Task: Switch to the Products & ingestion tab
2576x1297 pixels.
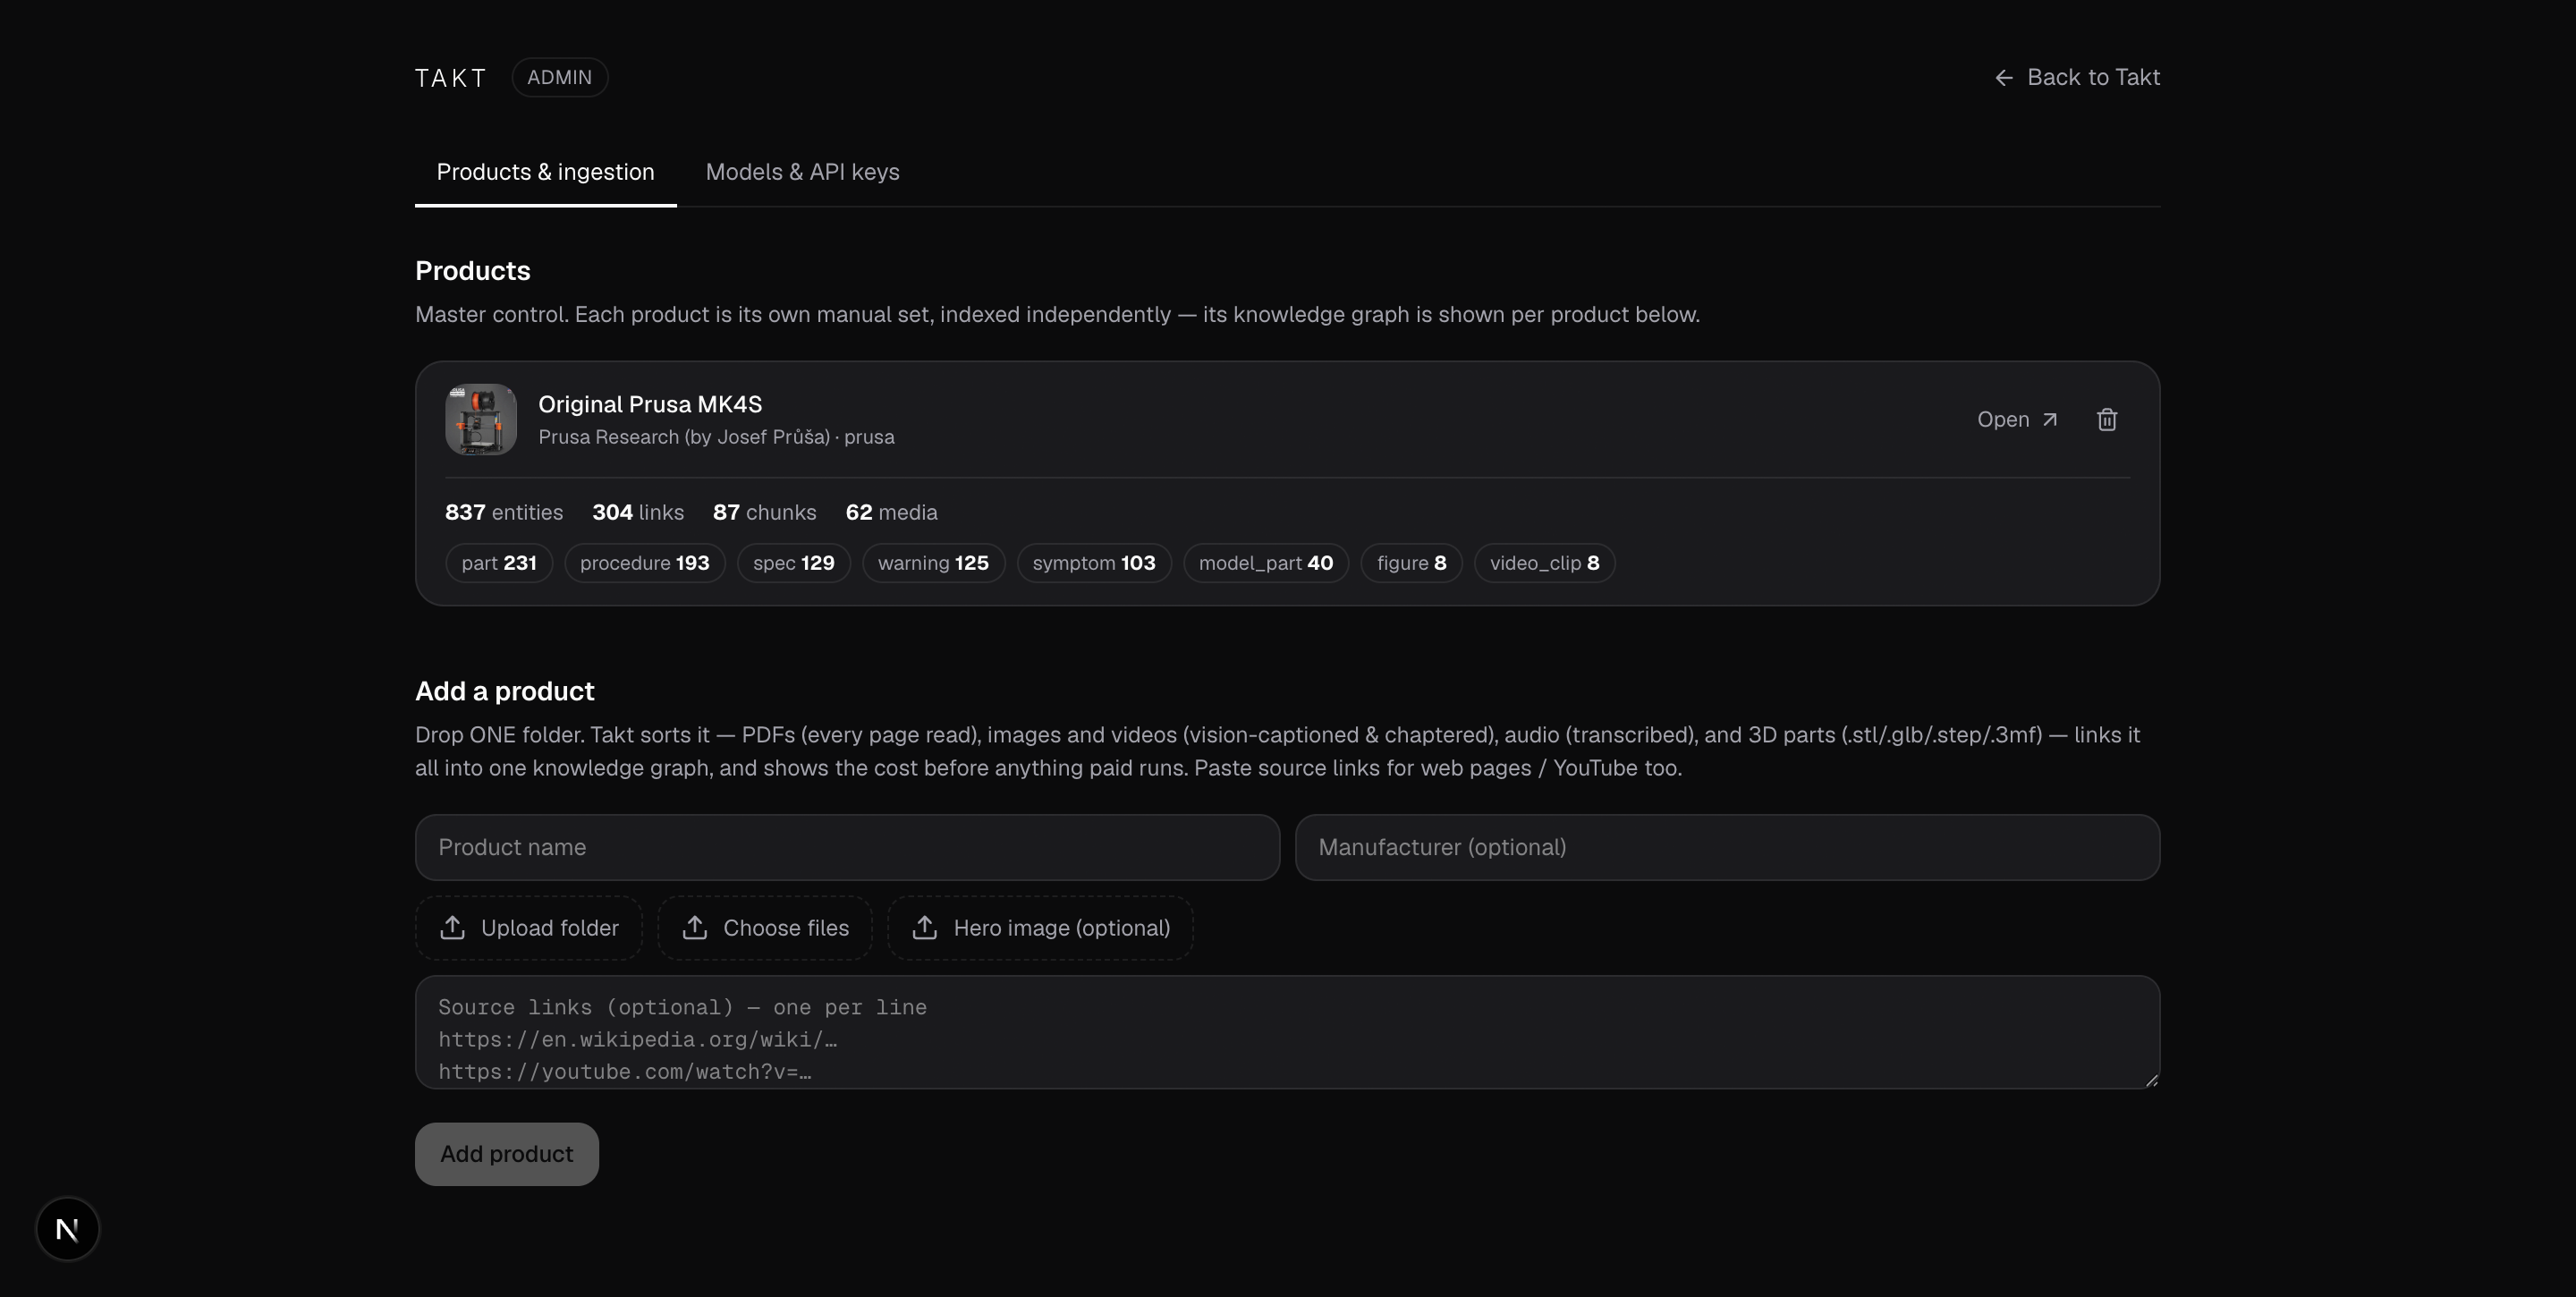Action: [x=545, y=172]
